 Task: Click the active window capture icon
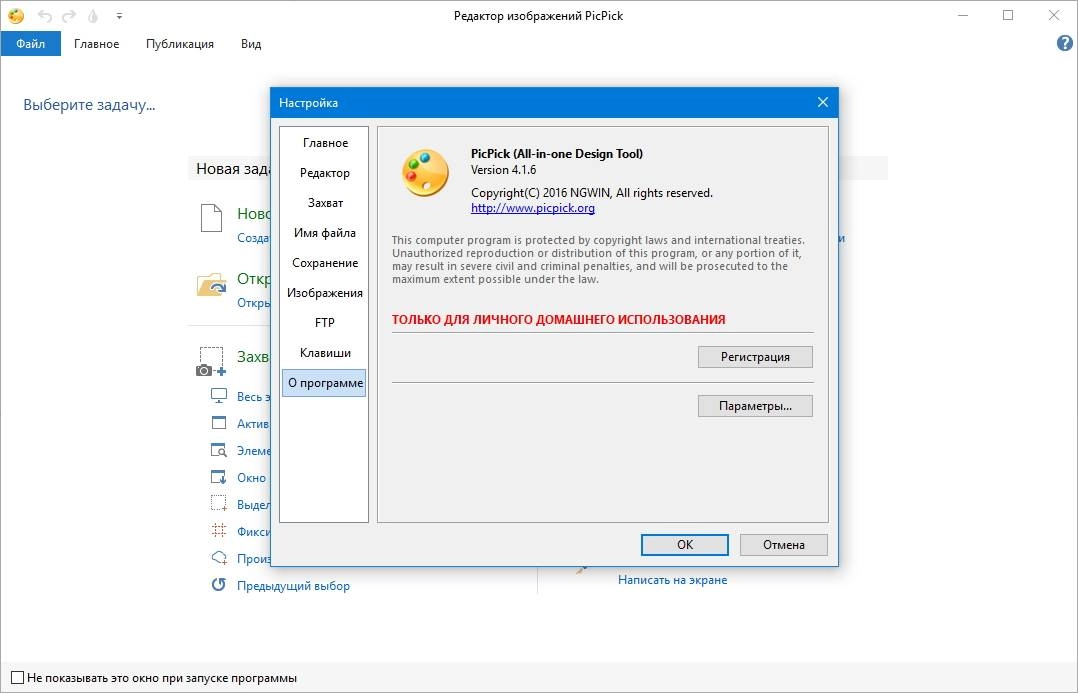click(x=219, y=424)
